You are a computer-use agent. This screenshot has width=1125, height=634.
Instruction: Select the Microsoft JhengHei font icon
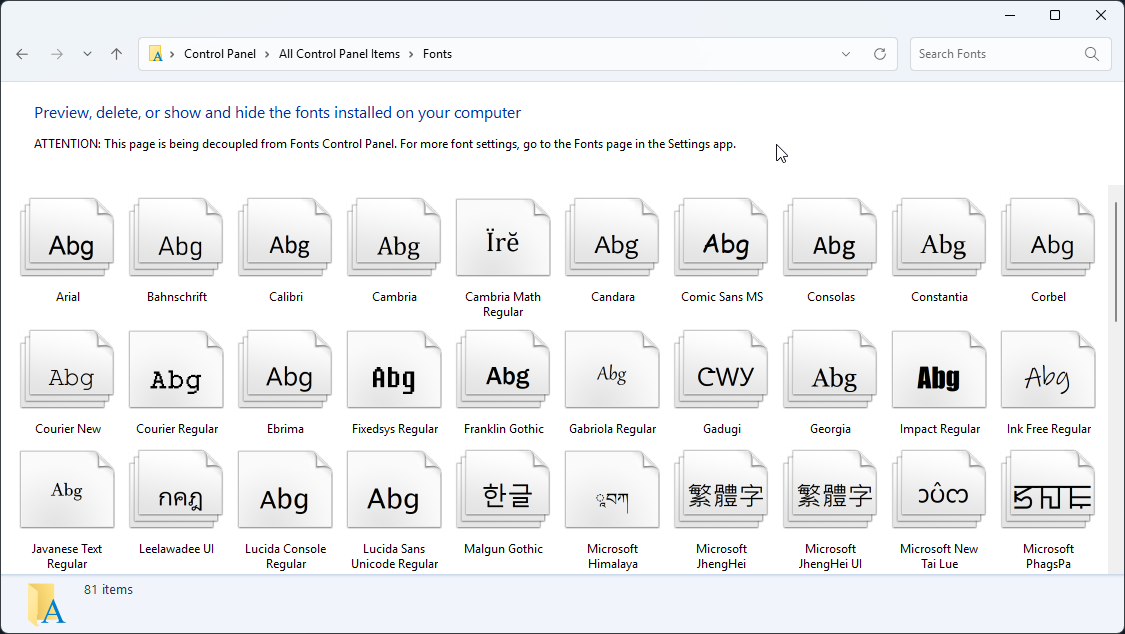point(722,490)
